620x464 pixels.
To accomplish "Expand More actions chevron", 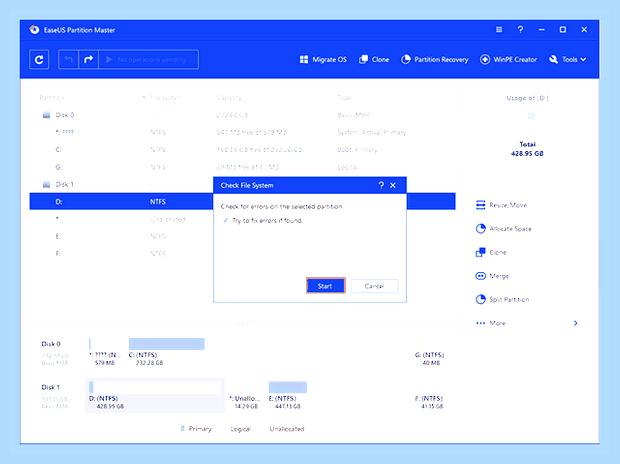I will pos(576,323).
